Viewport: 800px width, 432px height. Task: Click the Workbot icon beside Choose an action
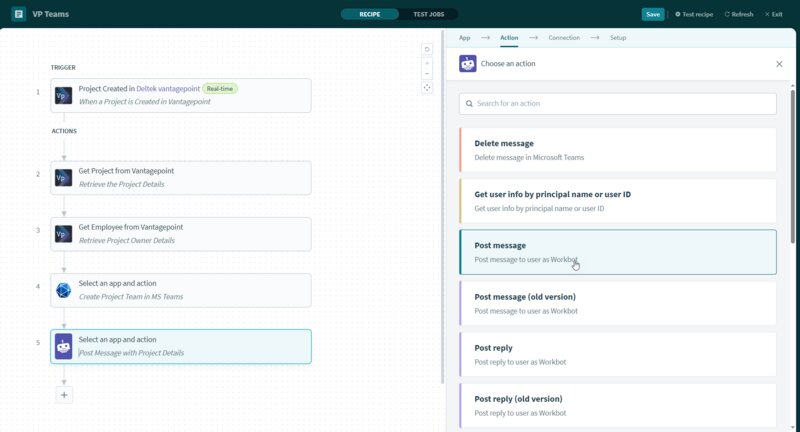tap(467, 64)
